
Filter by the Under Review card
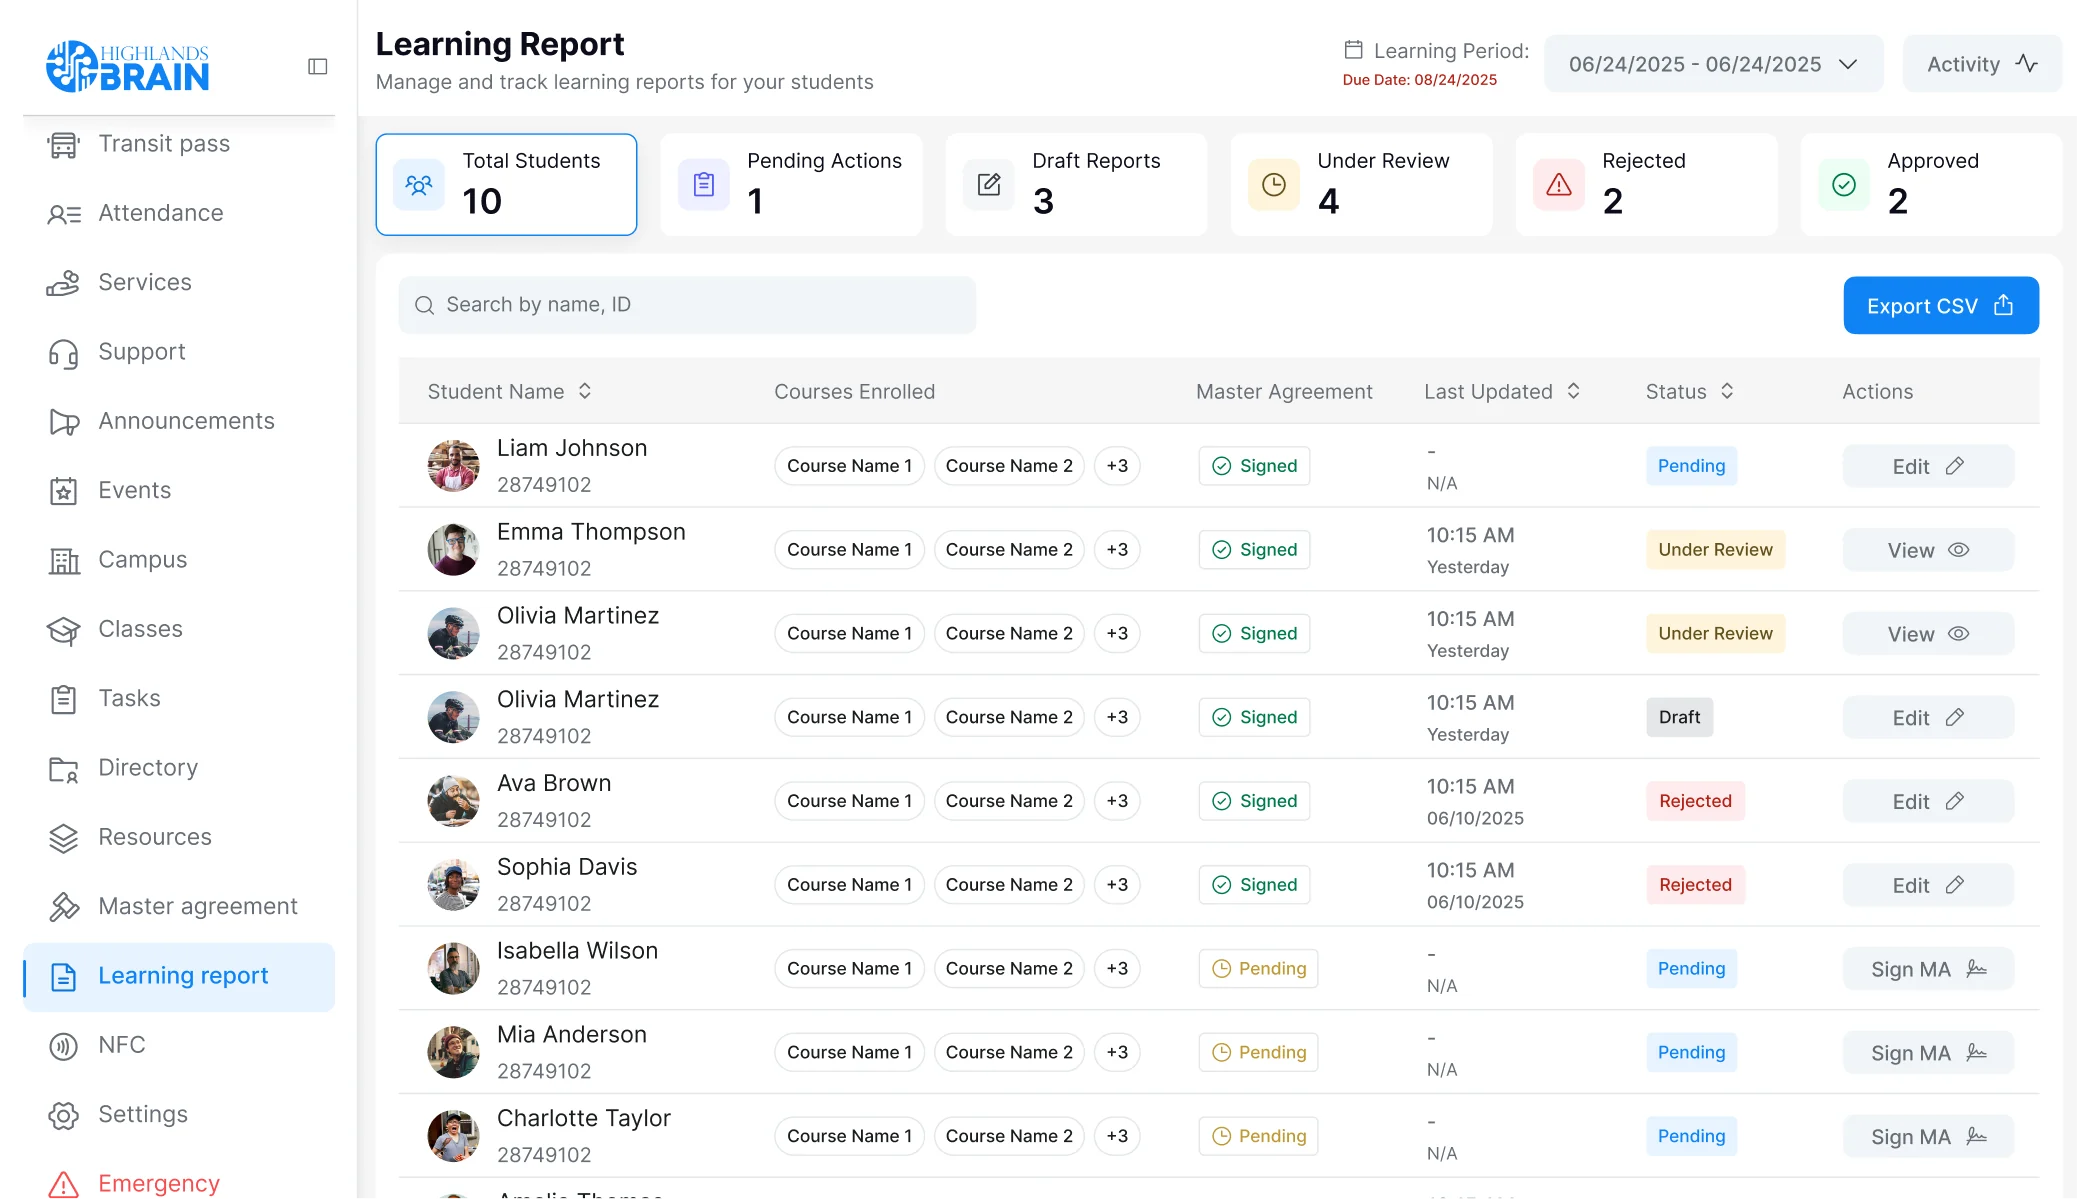pos(1361,185)
